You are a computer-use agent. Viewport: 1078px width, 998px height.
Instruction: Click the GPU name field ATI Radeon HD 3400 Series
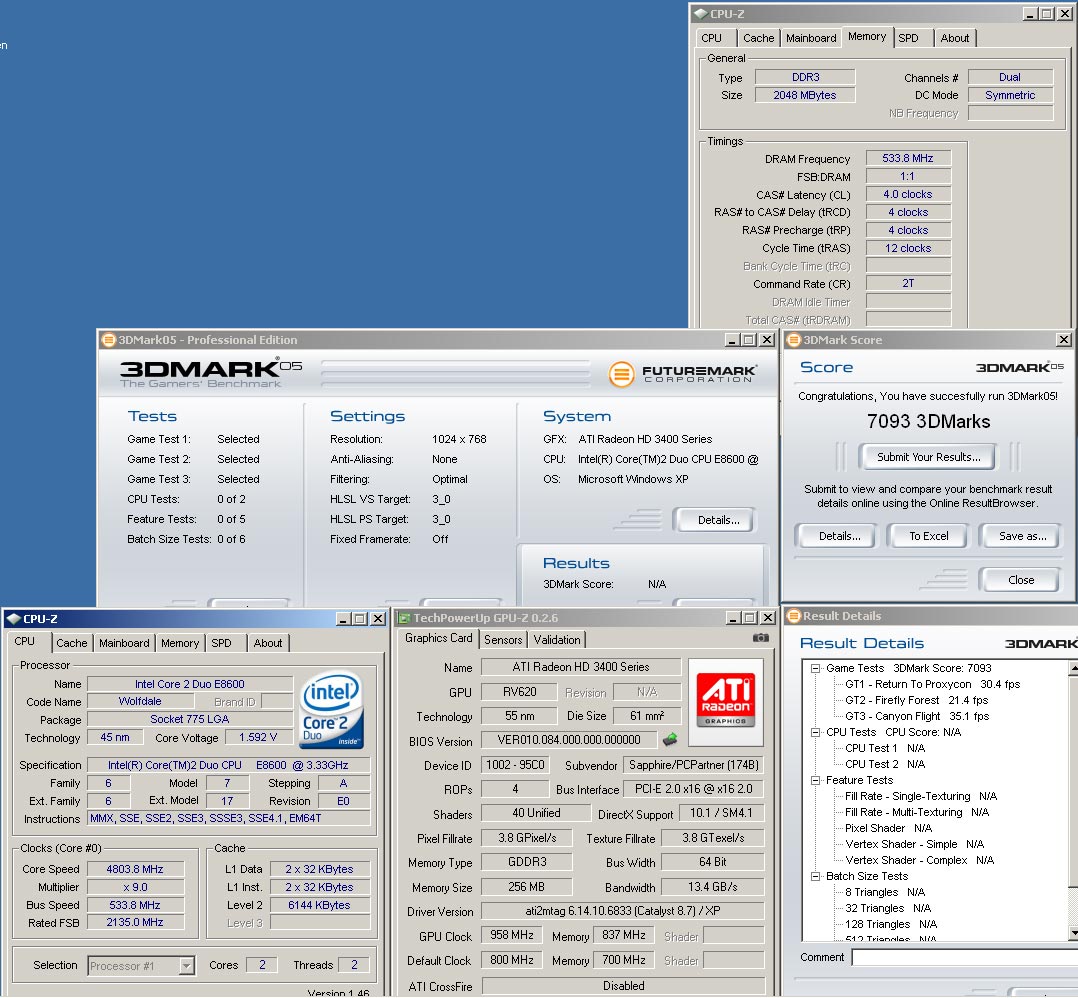tap(581, 667)
